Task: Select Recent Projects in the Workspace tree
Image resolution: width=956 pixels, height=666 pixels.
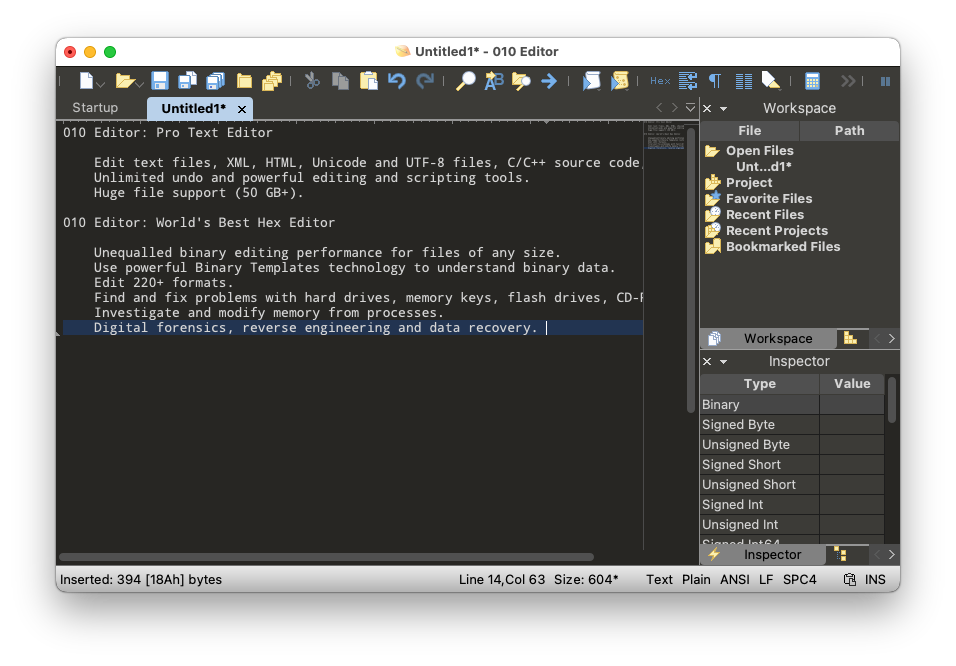Action: point(777,231)
